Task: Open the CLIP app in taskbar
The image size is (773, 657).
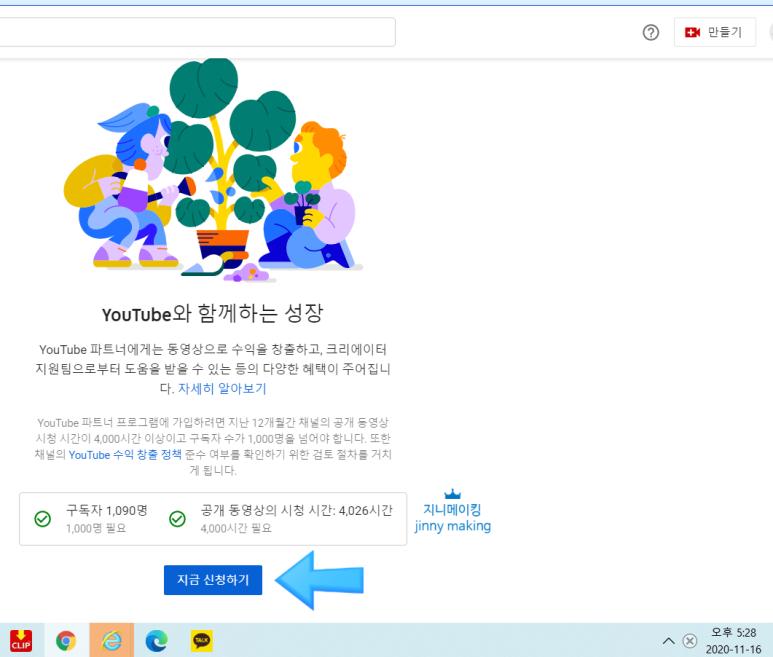Action: (x=21, y=640)
